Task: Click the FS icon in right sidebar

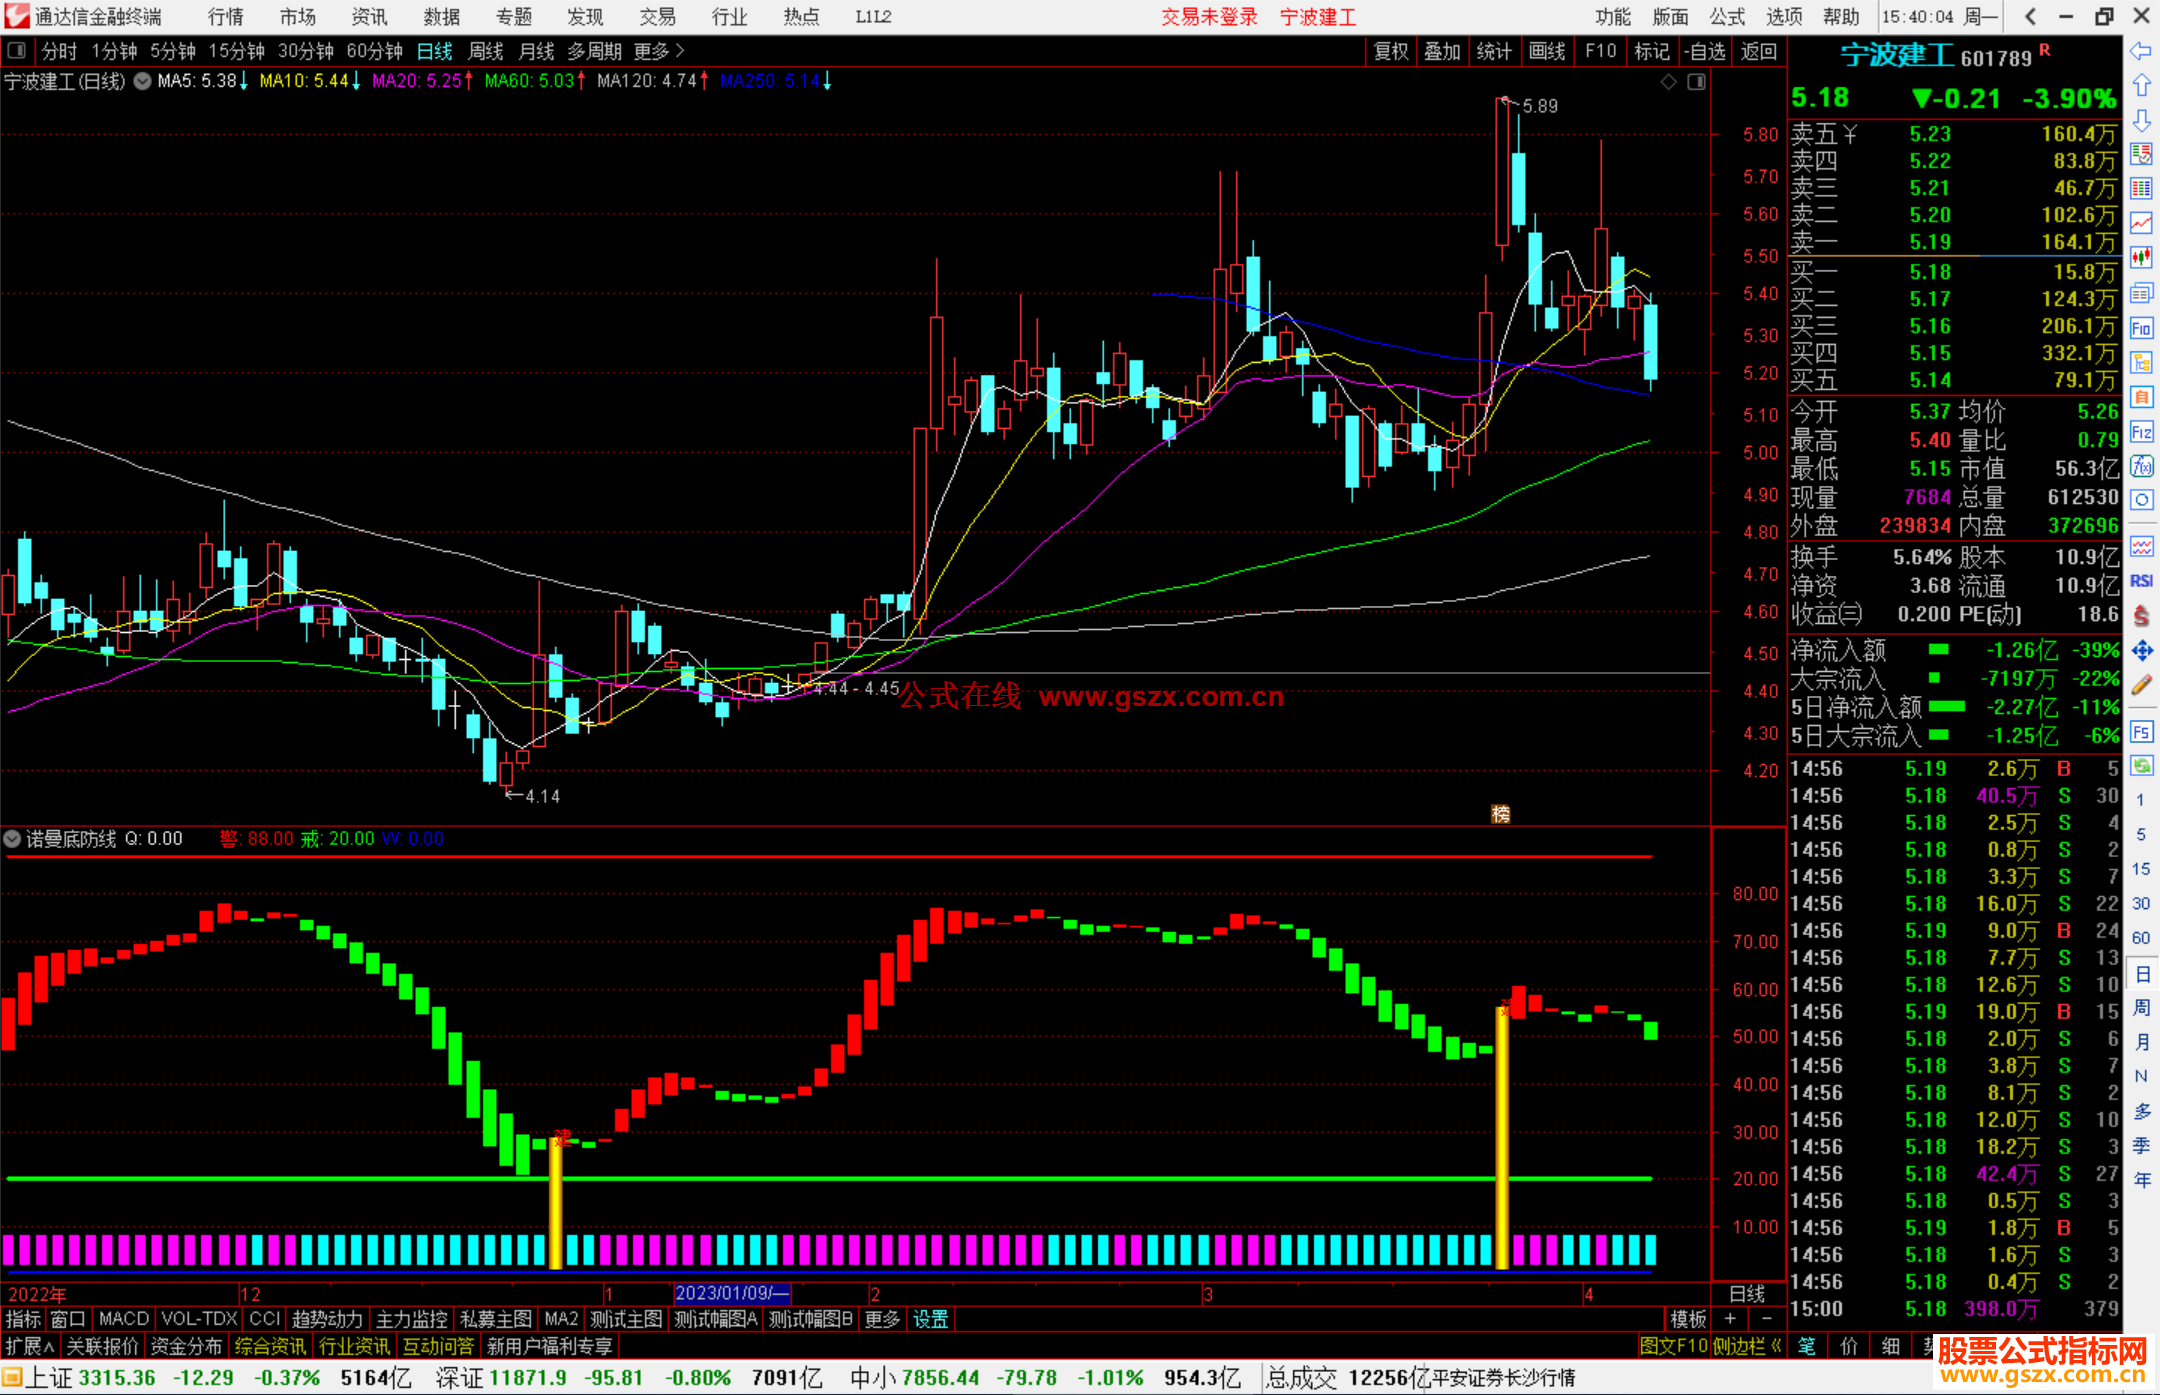Action: point(2141,732)
